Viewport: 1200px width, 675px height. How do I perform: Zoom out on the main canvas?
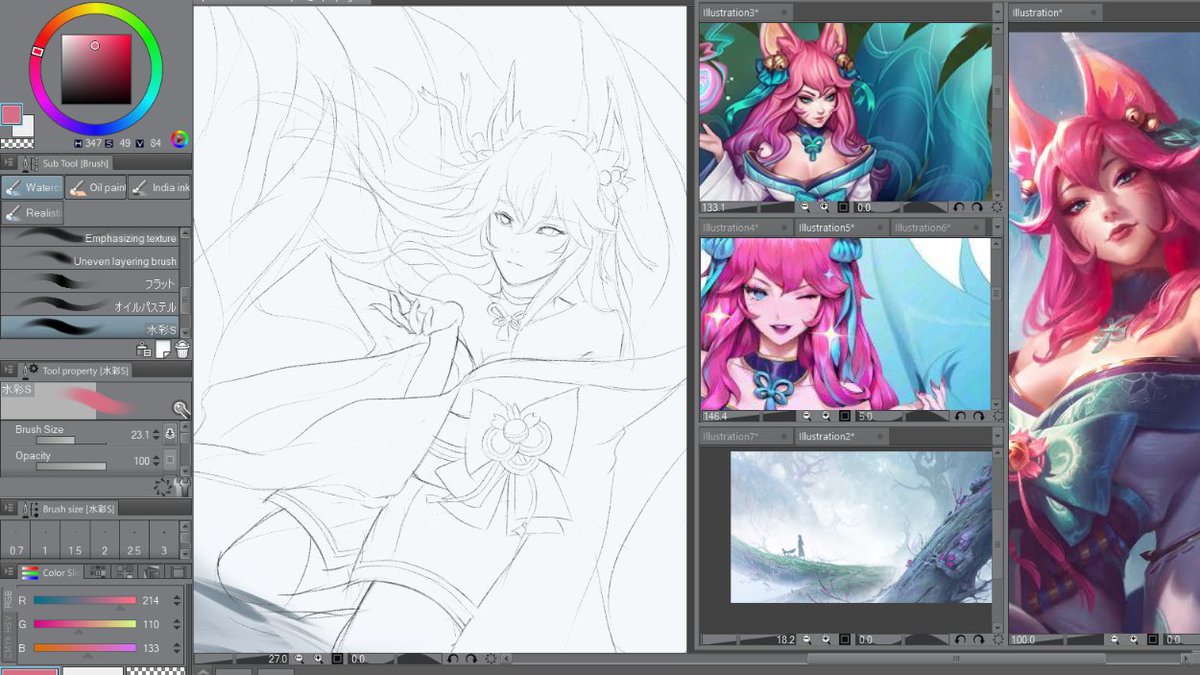coord(301,659)
